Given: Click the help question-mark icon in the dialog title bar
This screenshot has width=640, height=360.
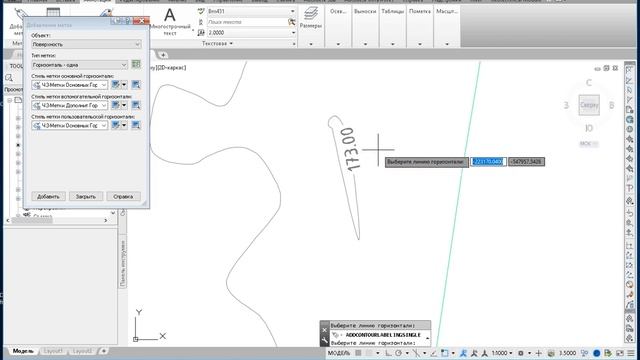Looking at the screenshot, I should point(127,20).
